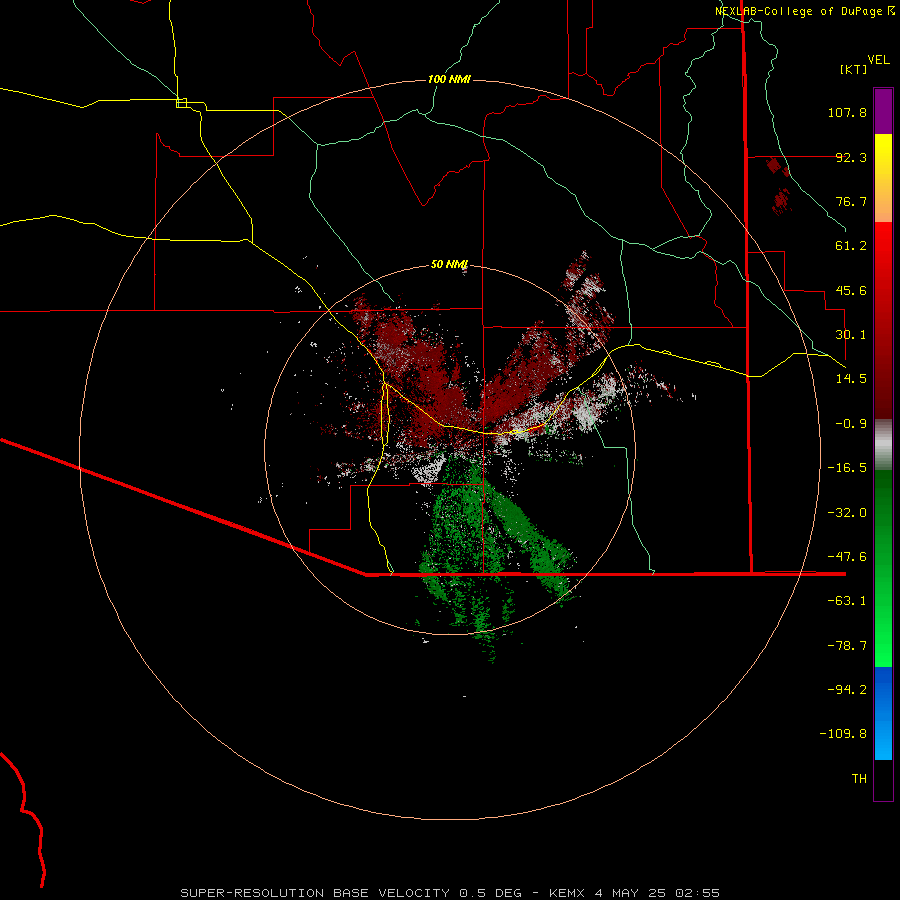The width and height of the screenshot is (900, 900).
Task: Click the 92.3 velocity scale value
Action: 851,157
